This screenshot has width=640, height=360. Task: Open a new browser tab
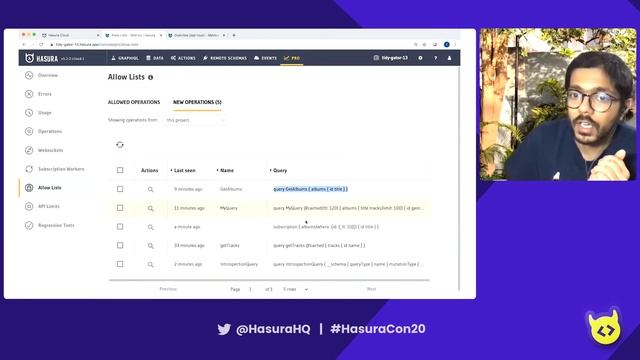234,36
